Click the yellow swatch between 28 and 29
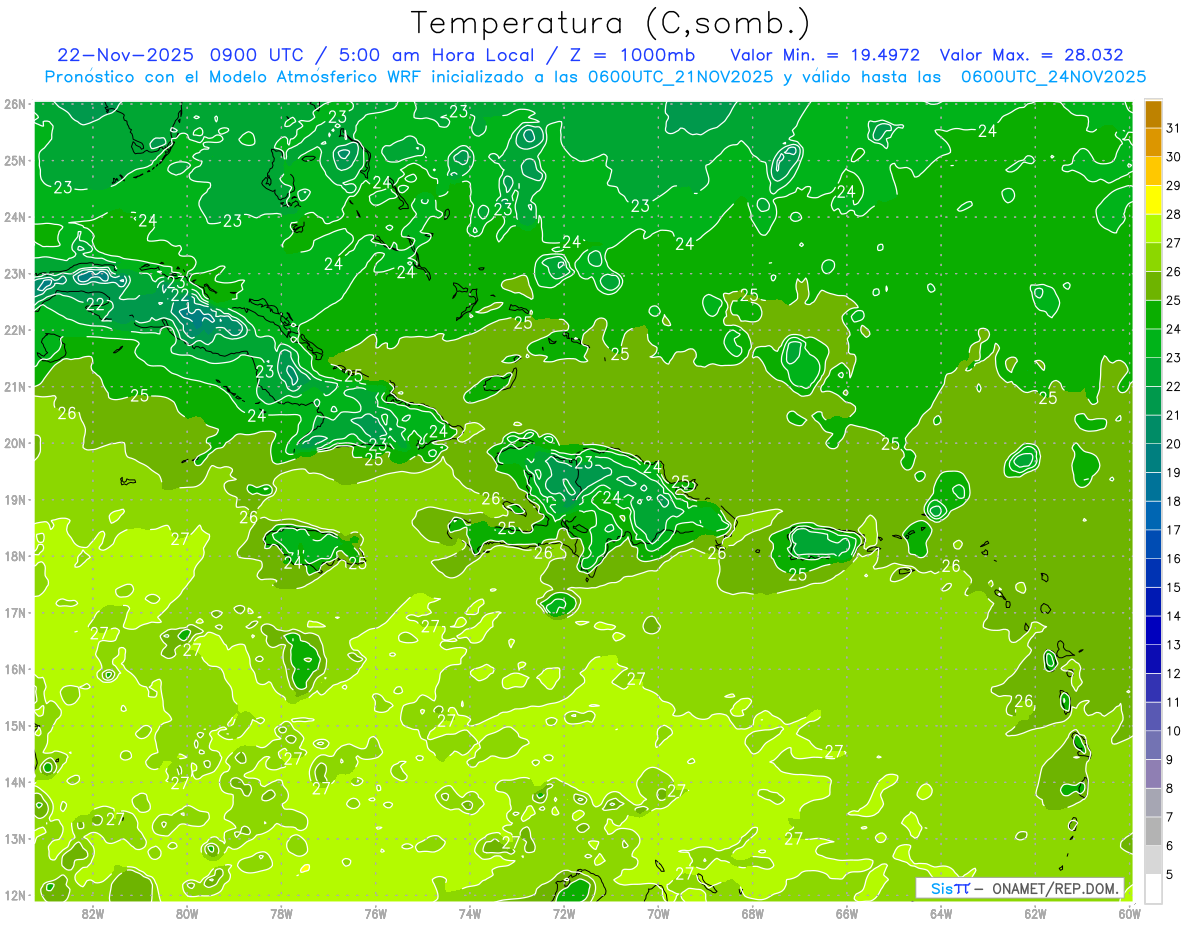The width and height of the screenshot is (1200, 927). [1153, 201]
